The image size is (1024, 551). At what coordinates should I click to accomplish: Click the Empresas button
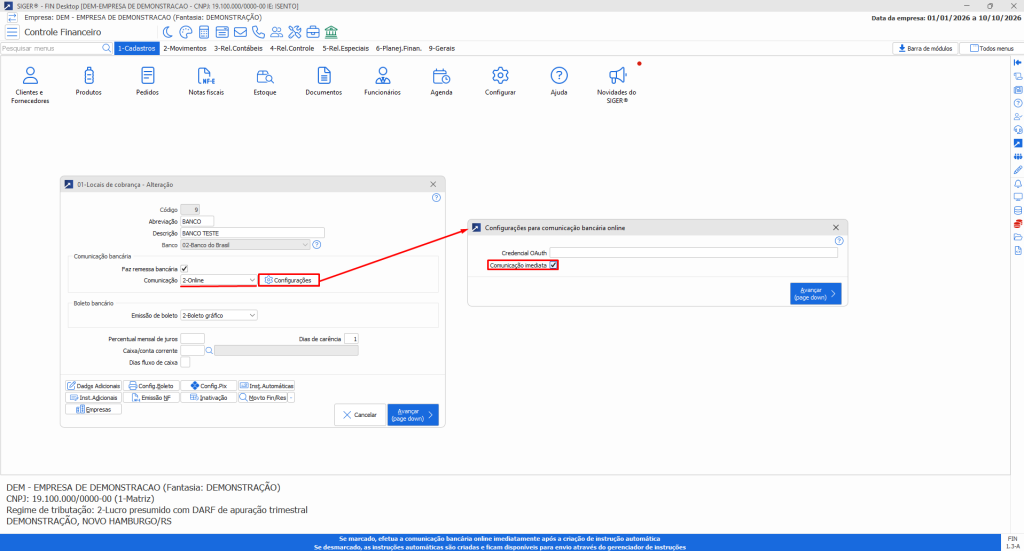93,409
